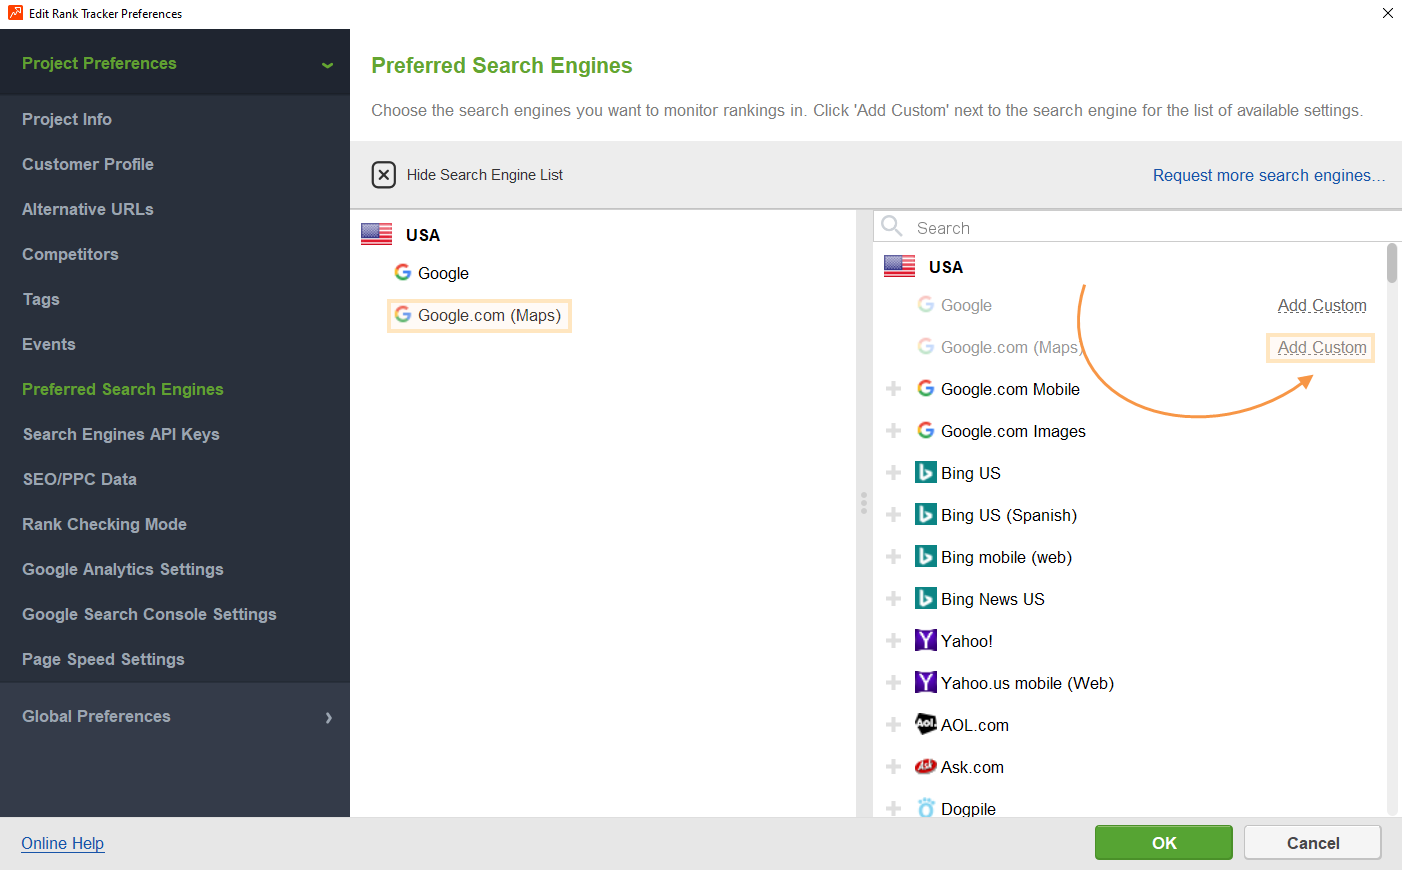Select the Tags menu item

click(41, 299)
